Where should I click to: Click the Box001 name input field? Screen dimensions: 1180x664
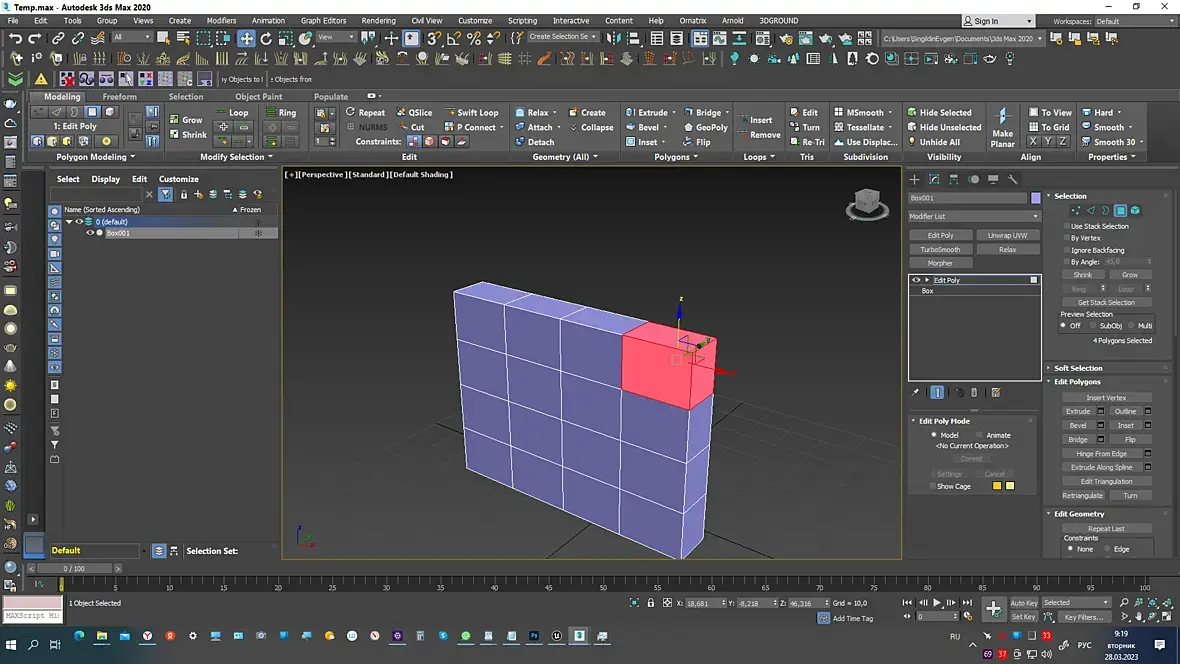[x=967, y=198]
